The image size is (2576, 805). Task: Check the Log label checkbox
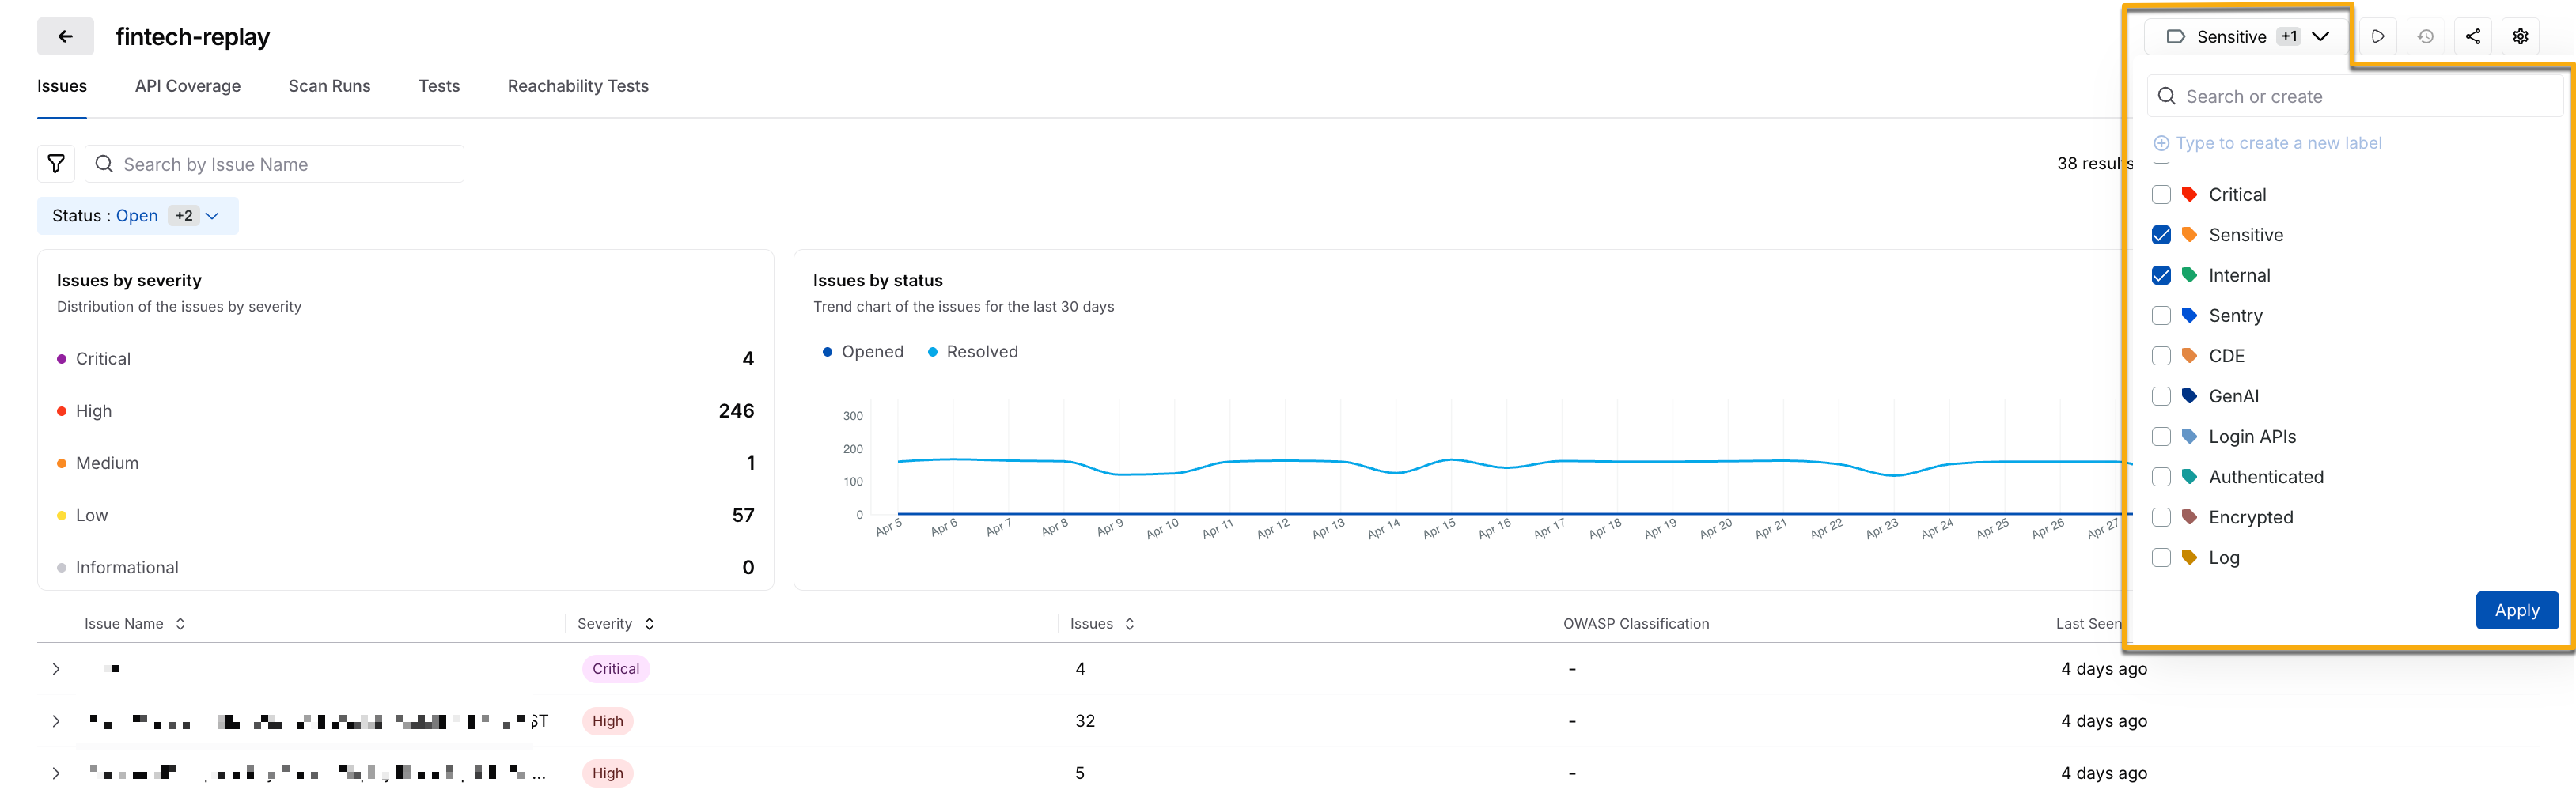2161,558
